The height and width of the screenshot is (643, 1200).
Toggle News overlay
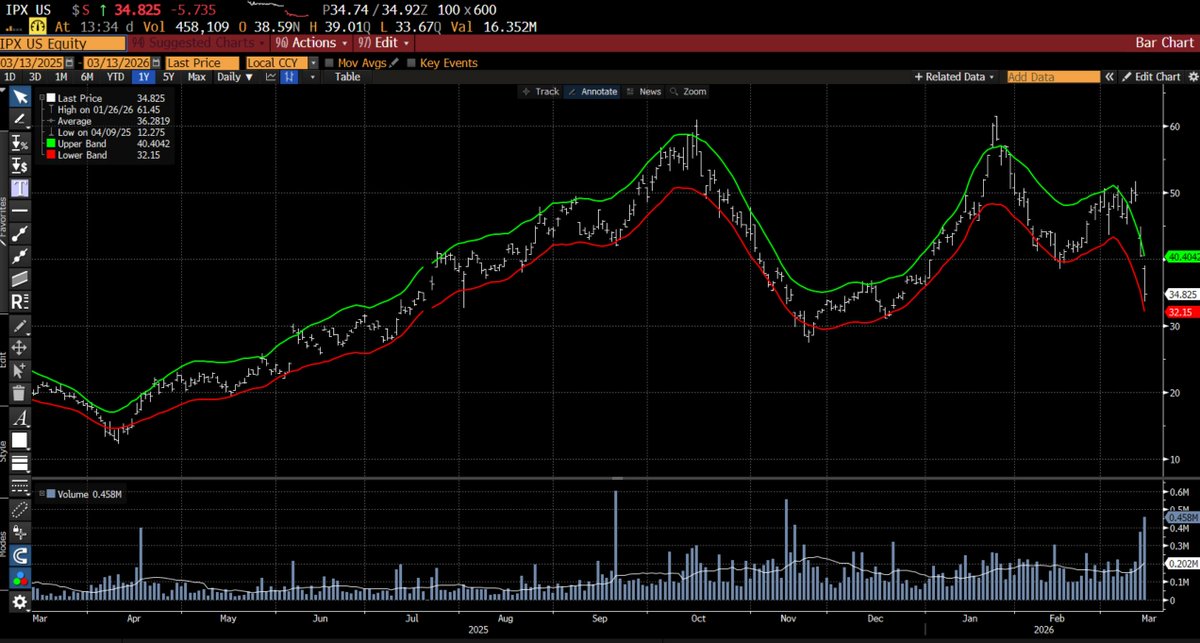(x=644, y=91)
